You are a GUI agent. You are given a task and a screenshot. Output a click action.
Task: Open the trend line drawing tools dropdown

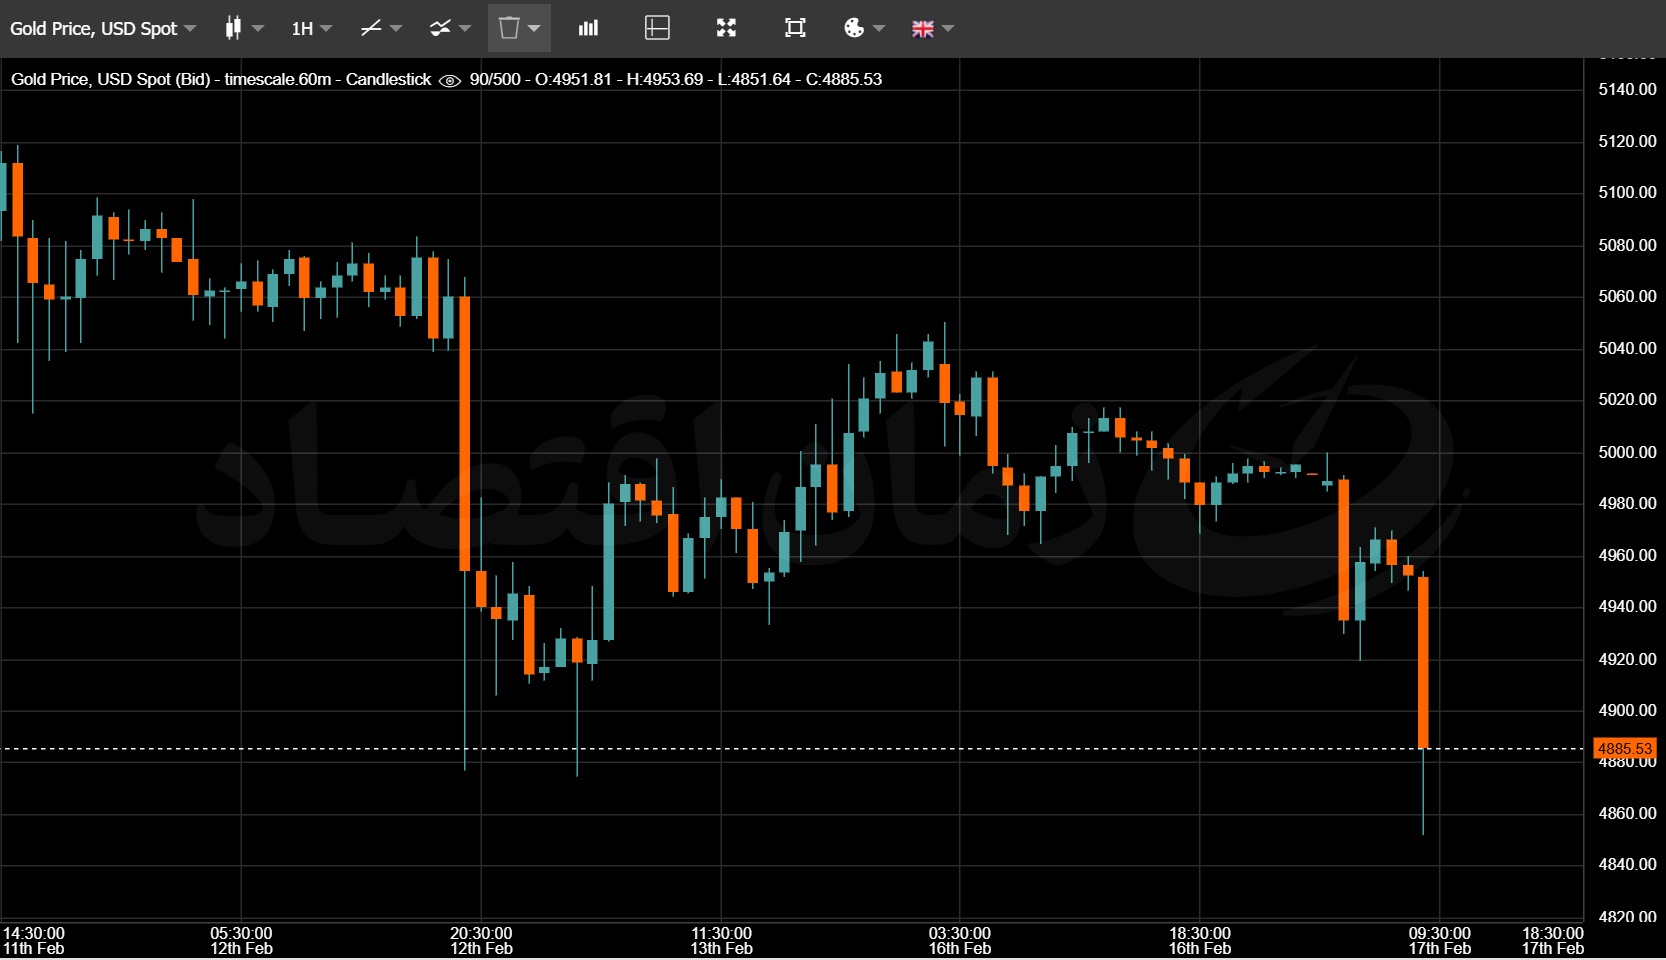(381, 28)
